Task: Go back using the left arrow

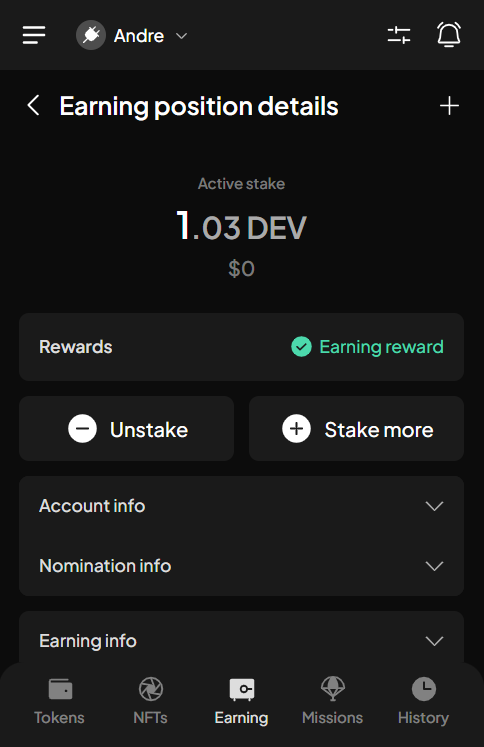Action: tap(33, 105)
